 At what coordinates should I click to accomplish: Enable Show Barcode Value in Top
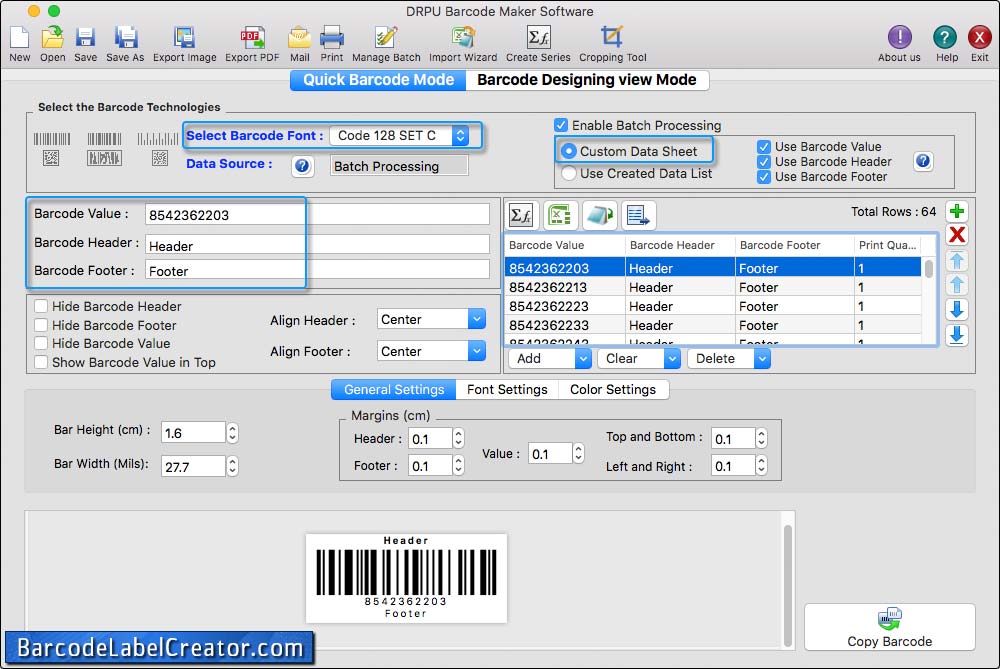41,362
